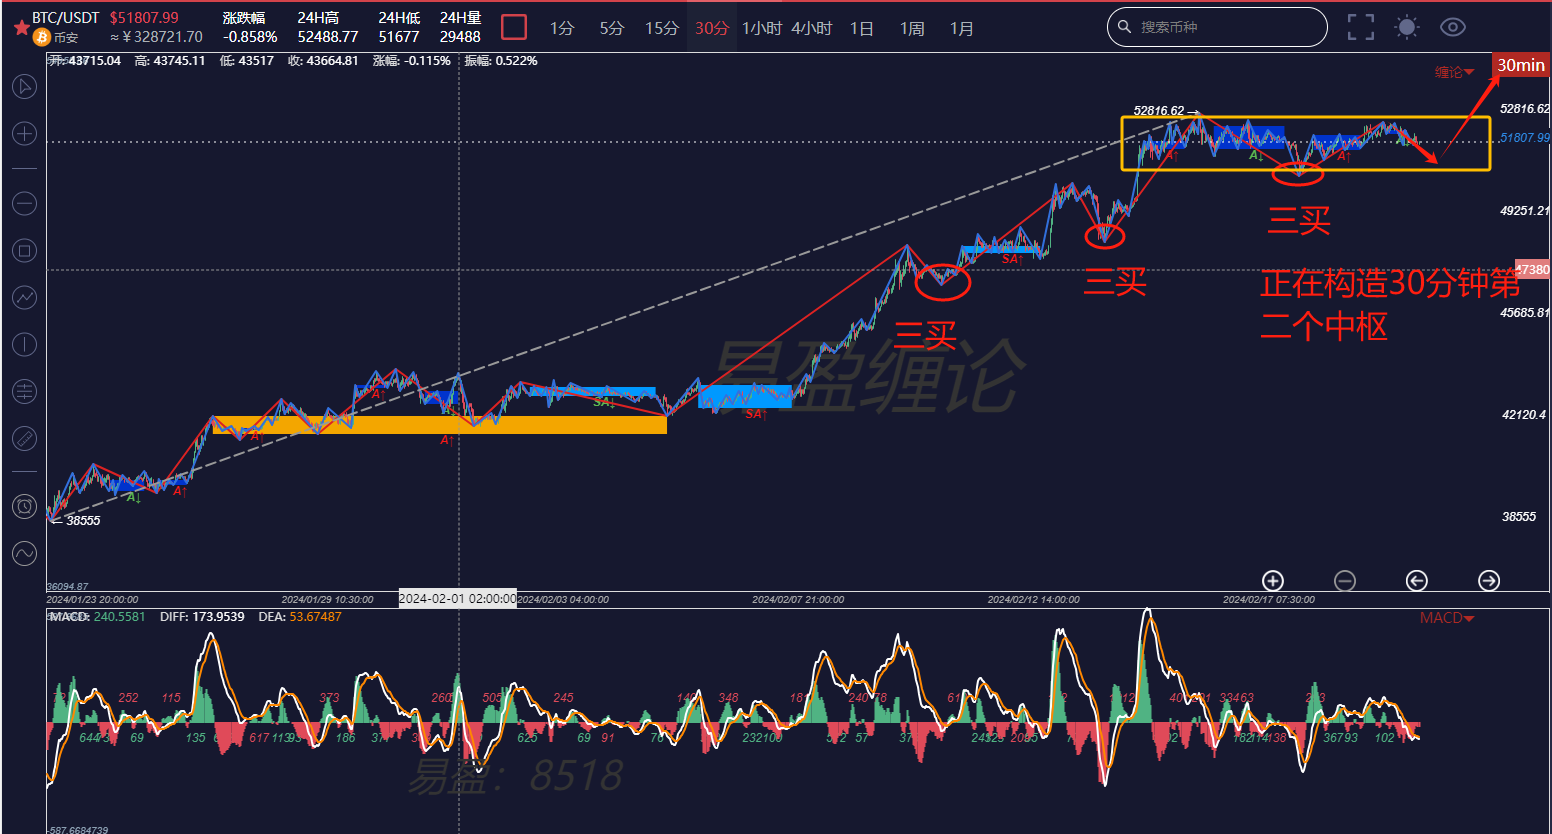Switch to the 5分 timeframe
Image resolution: width=1552 pixels, height=834 pixels.
[612, 28]
